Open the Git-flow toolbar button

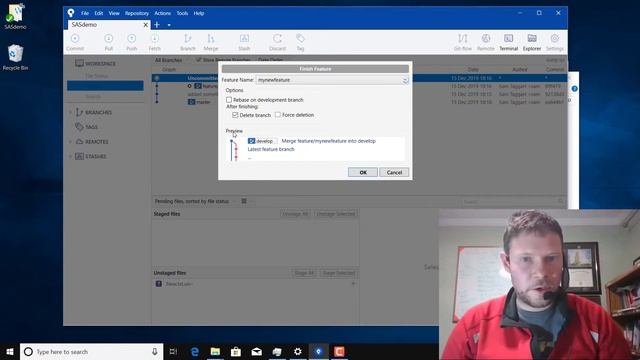tap(462, 42)
